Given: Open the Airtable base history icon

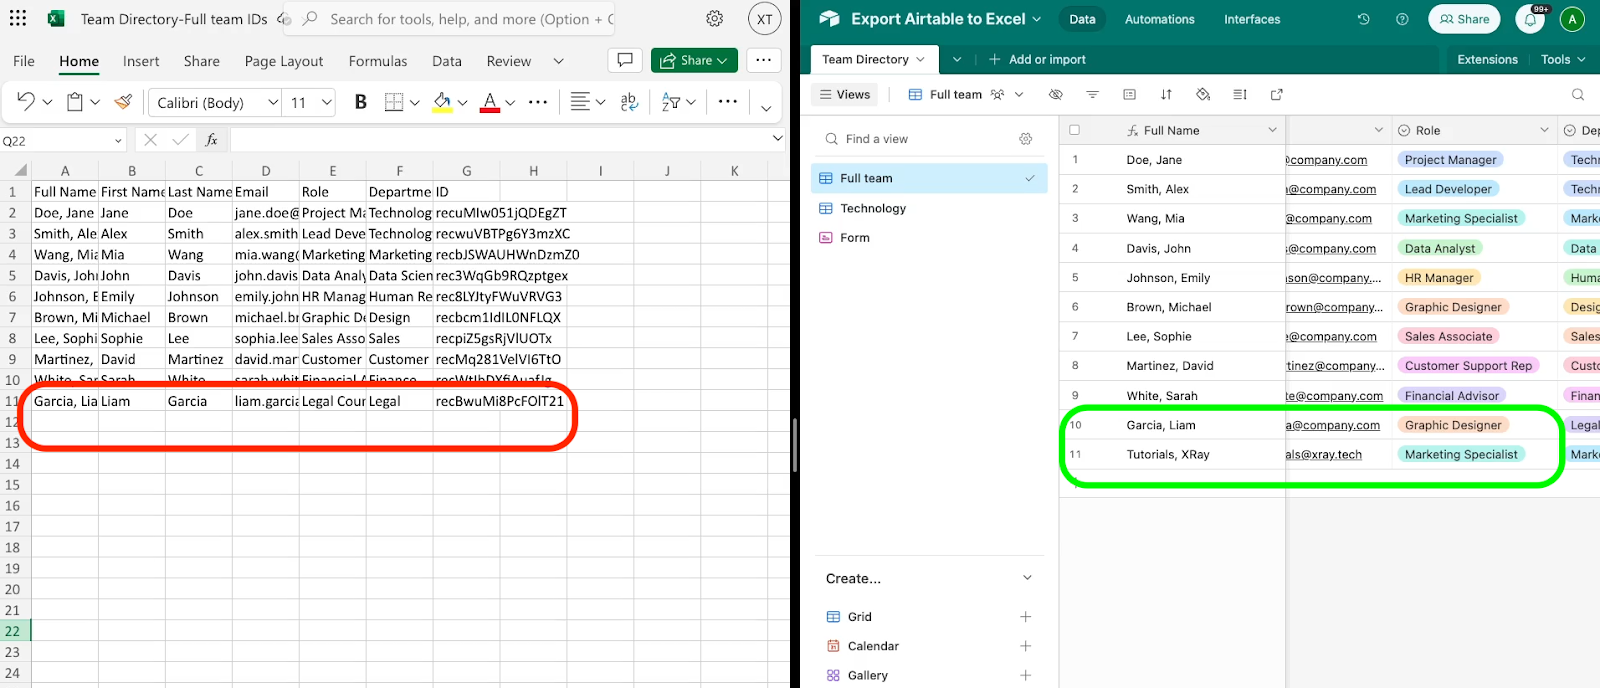Looking at the screenshot, I should point(1363,19).
